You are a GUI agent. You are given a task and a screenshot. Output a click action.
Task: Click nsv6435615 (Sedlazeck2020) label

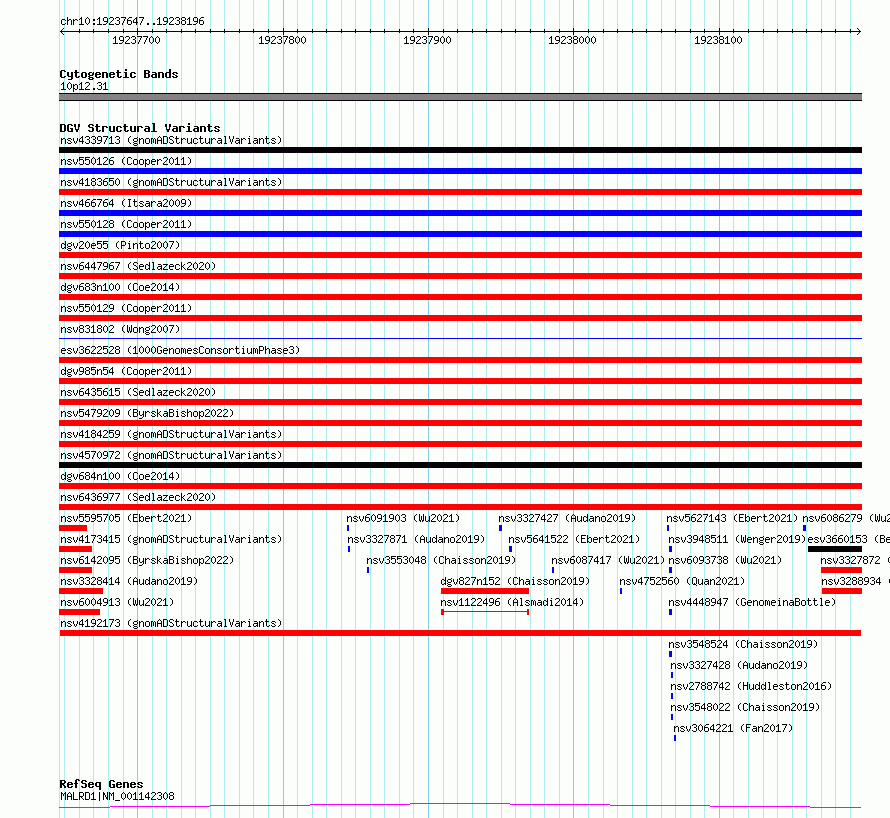138,392
